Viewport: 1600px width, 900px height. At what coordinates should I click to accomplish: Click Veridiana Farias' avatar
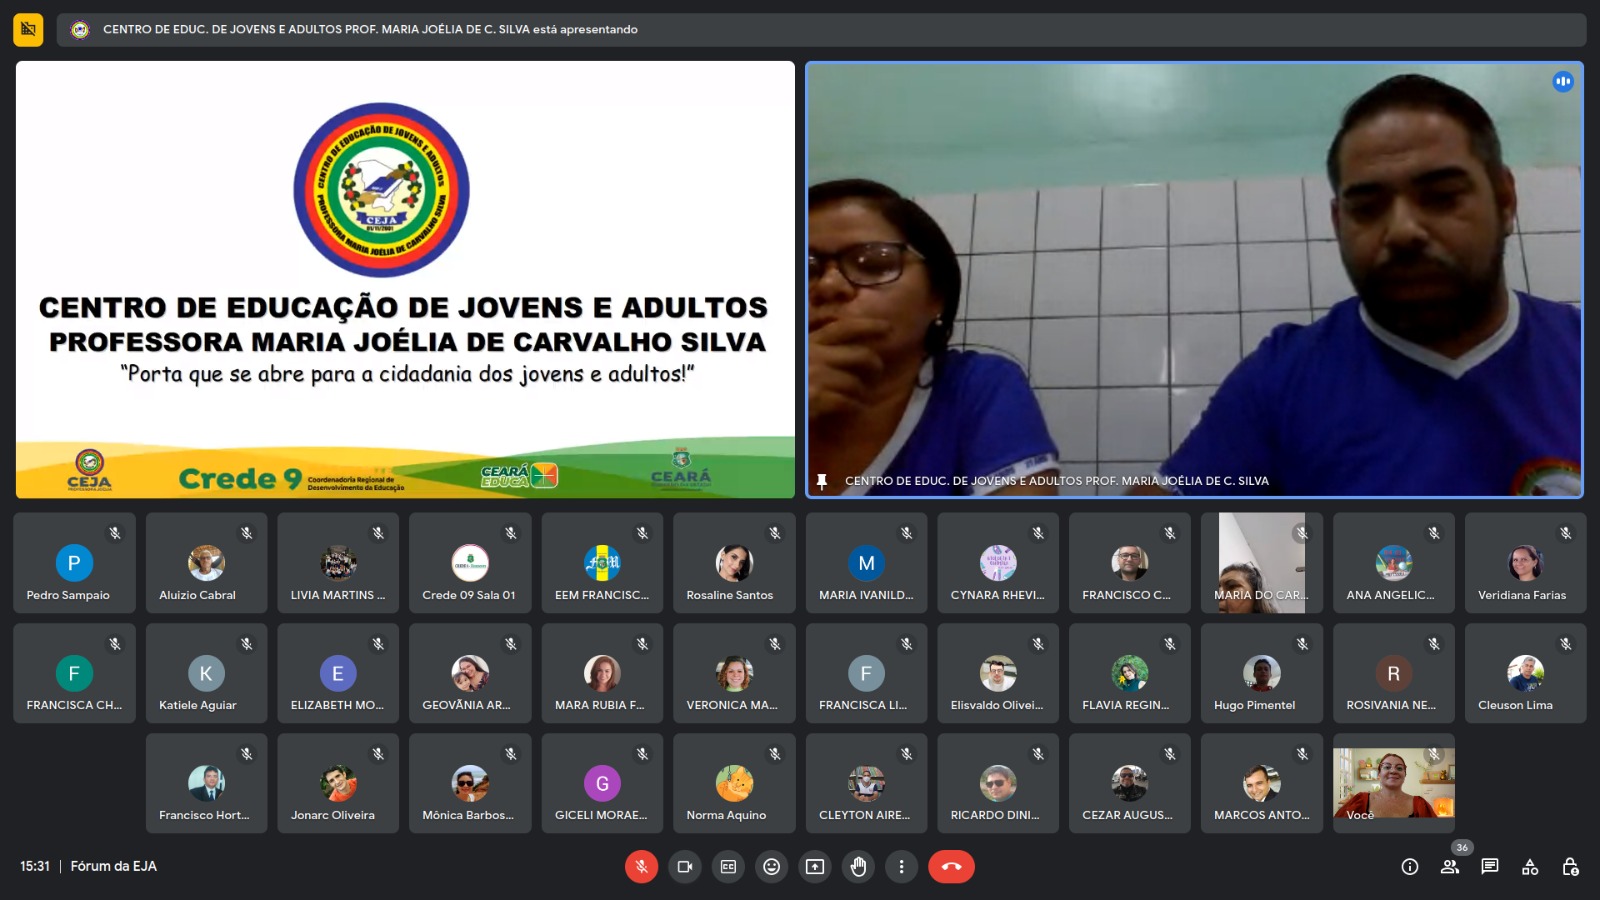pos(1525,563)
